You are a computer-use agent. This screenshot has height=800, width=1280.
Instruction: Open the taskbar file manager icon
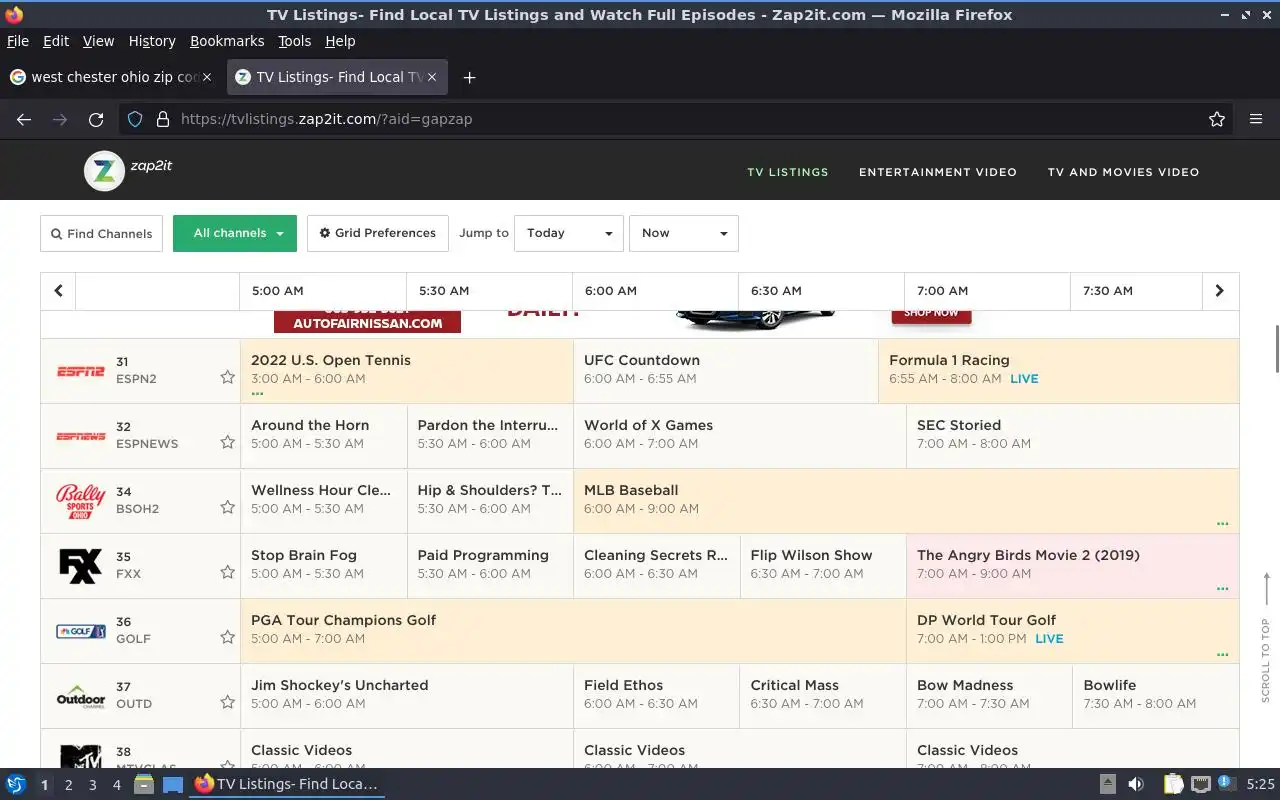(144, 785)
